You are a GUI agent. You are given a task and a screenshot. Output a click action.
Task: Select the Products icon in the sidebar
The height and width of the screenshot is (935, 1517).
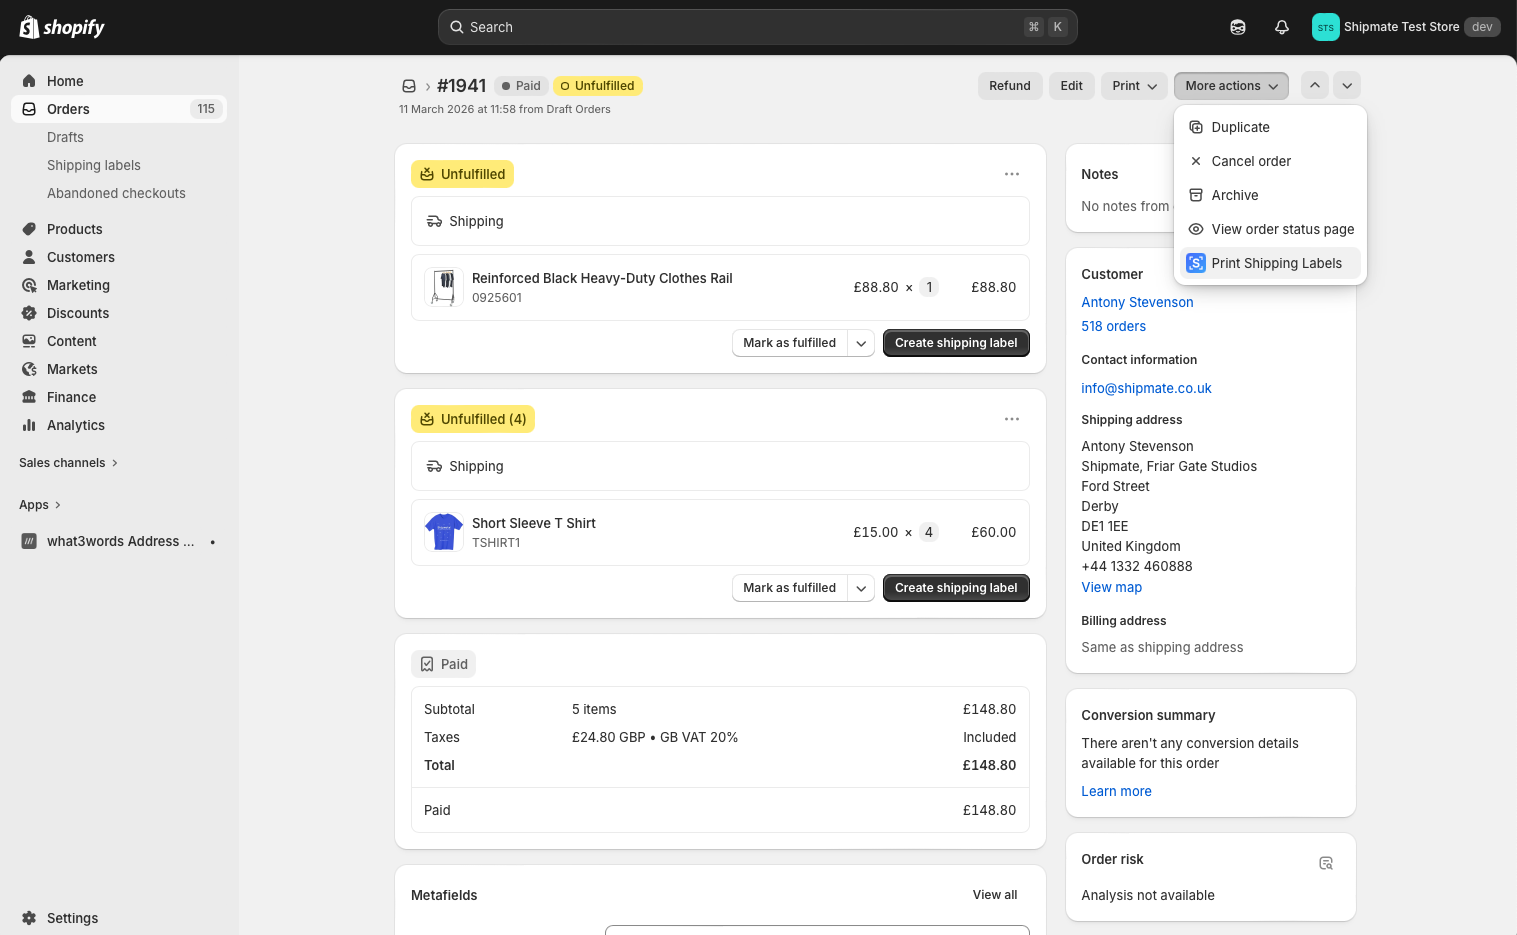29,229
